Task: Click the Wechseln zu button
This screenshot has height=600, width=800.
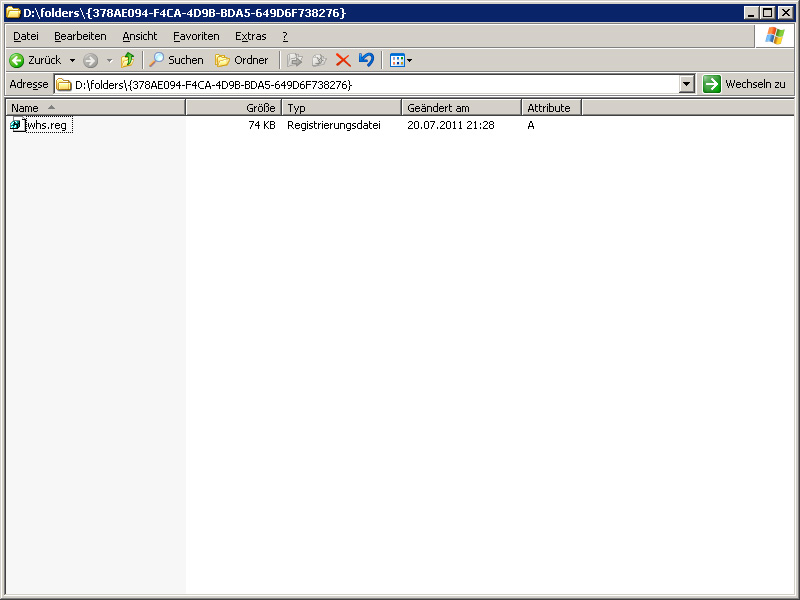Action: point(745,85)
